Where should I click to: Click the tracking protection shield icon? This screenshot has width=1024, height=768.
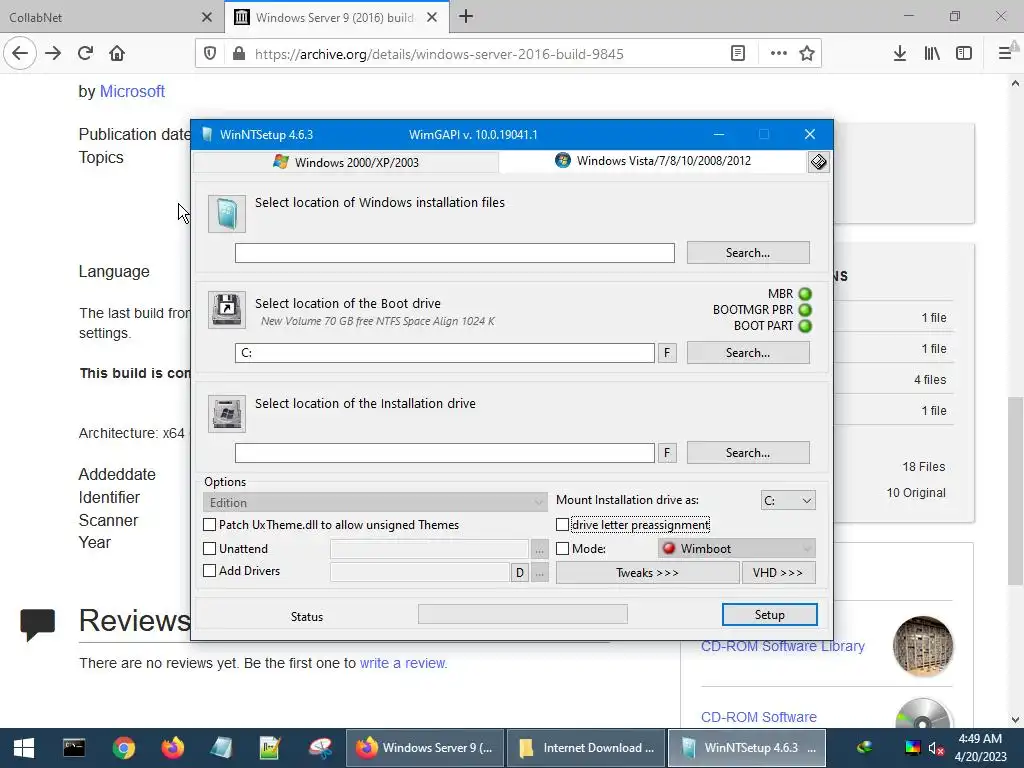(x=210, y=54)
